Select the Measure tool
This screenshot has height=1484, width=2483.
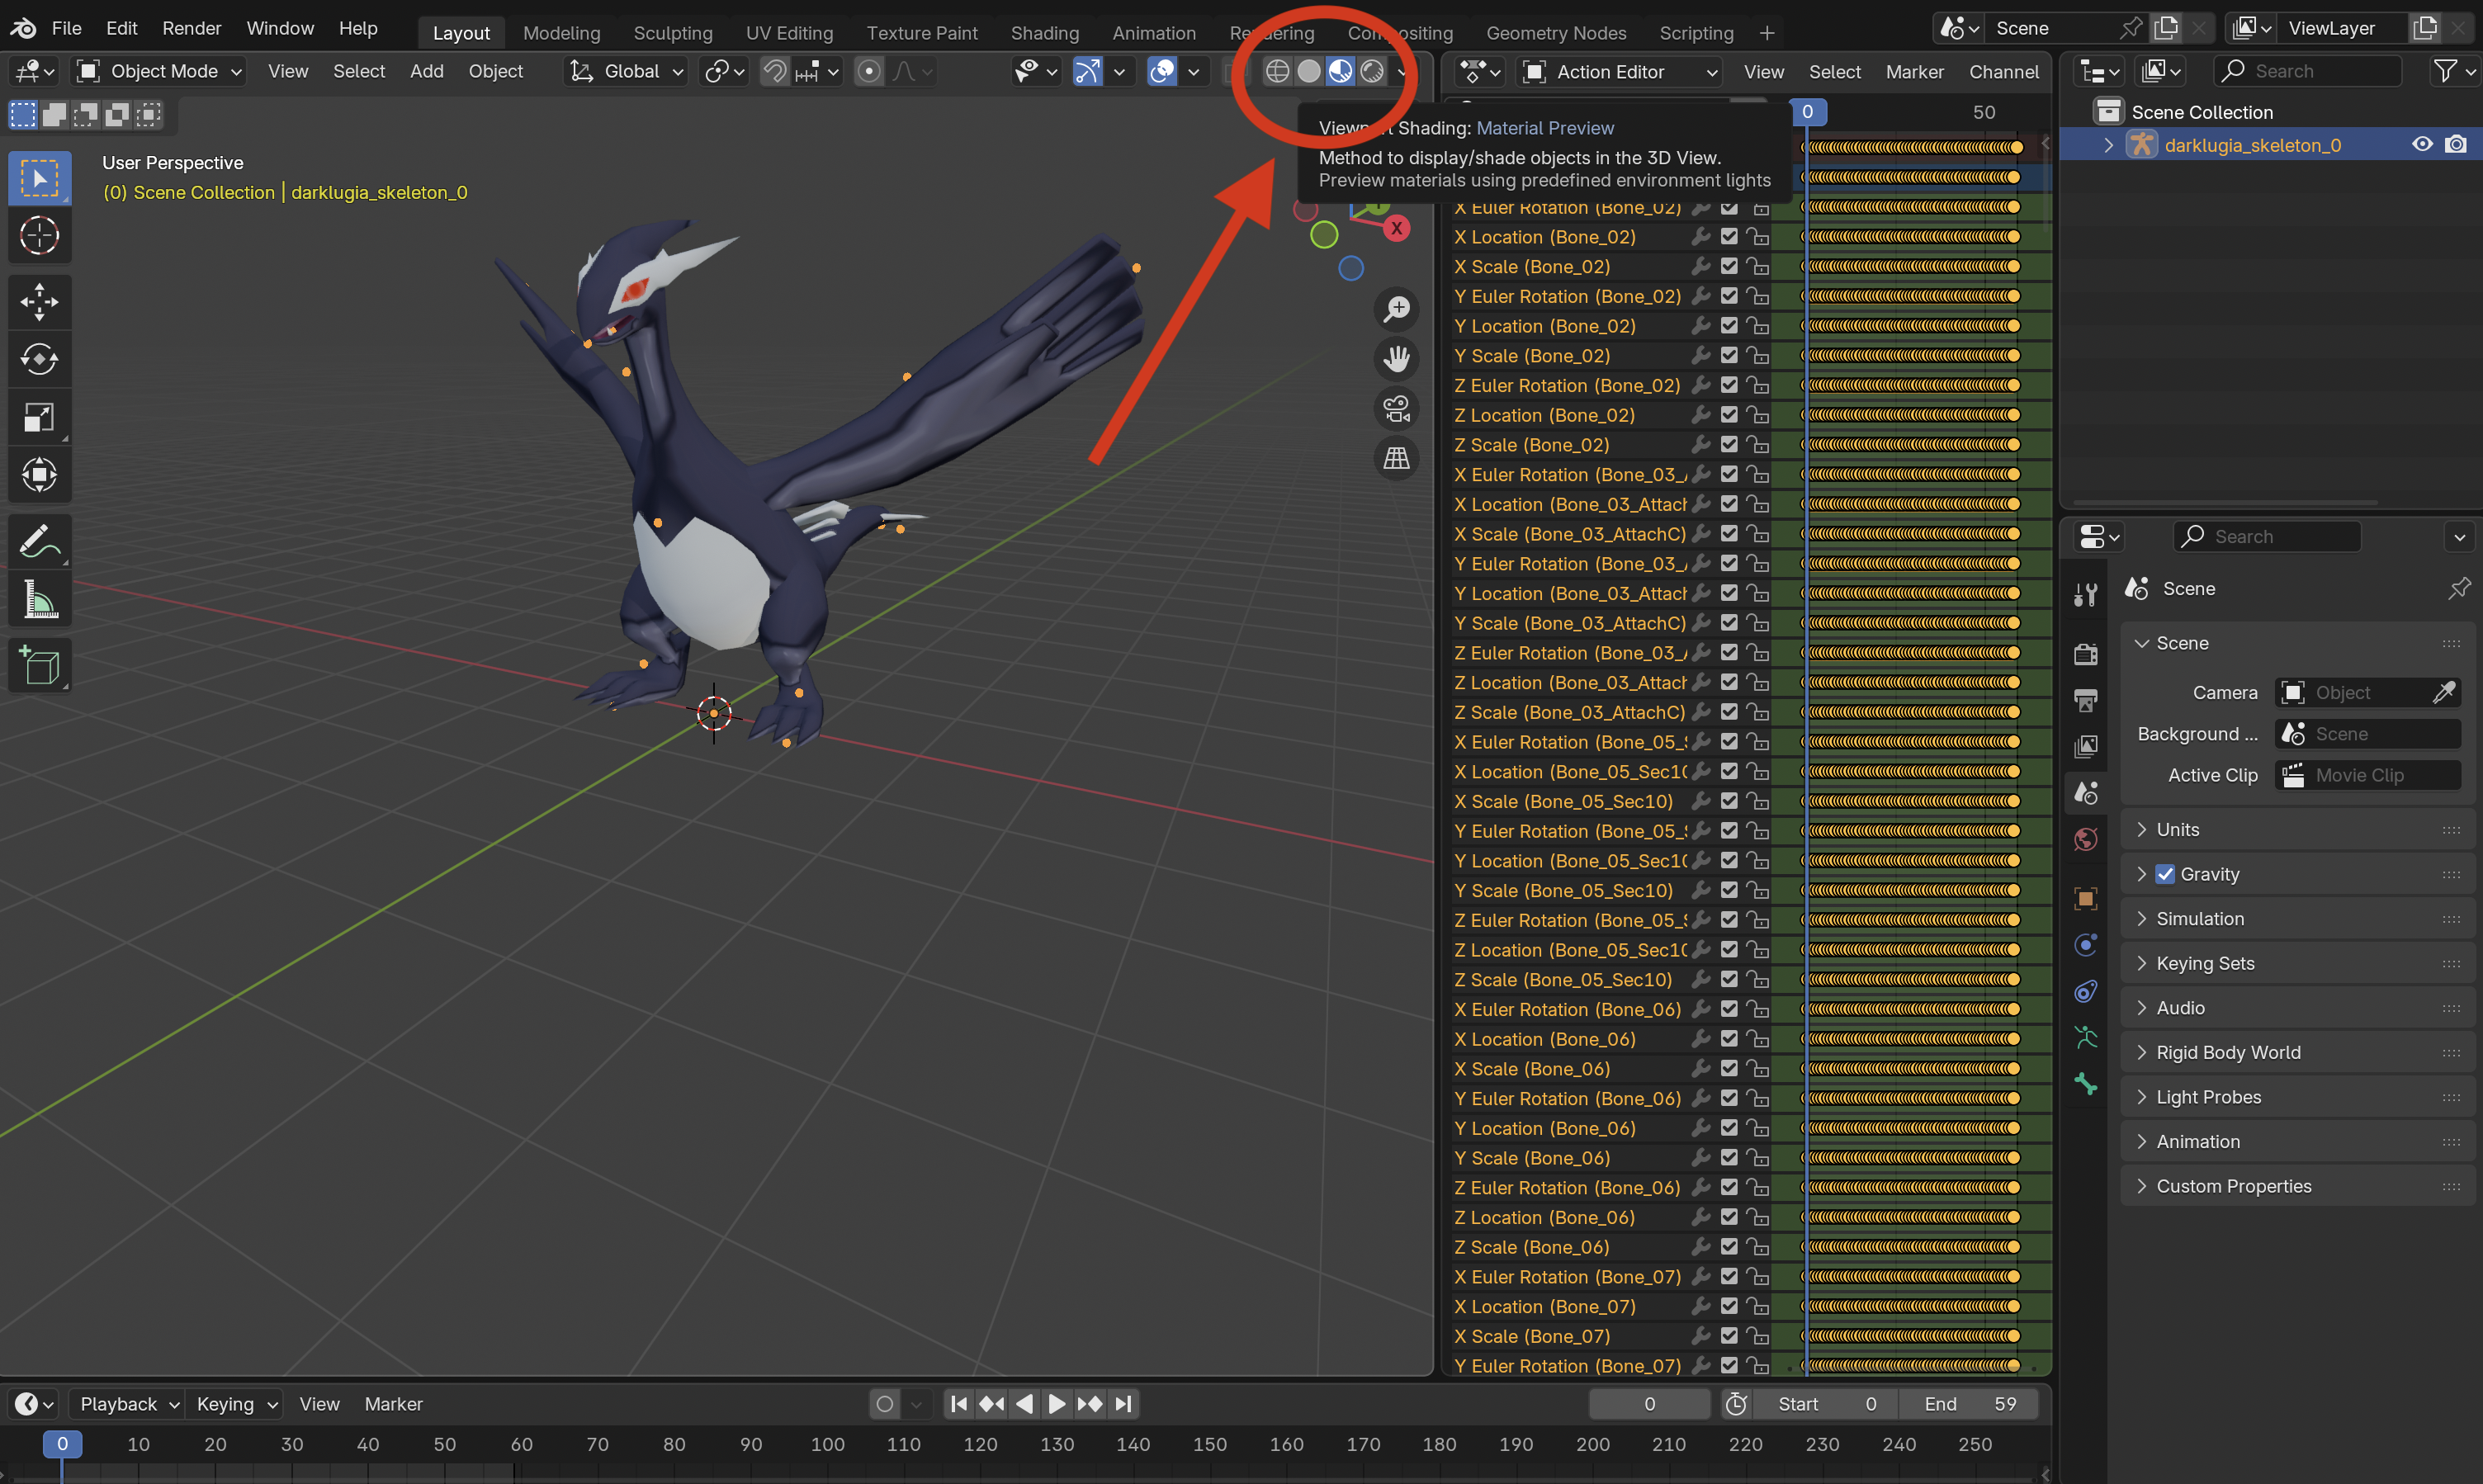(39, 599)
